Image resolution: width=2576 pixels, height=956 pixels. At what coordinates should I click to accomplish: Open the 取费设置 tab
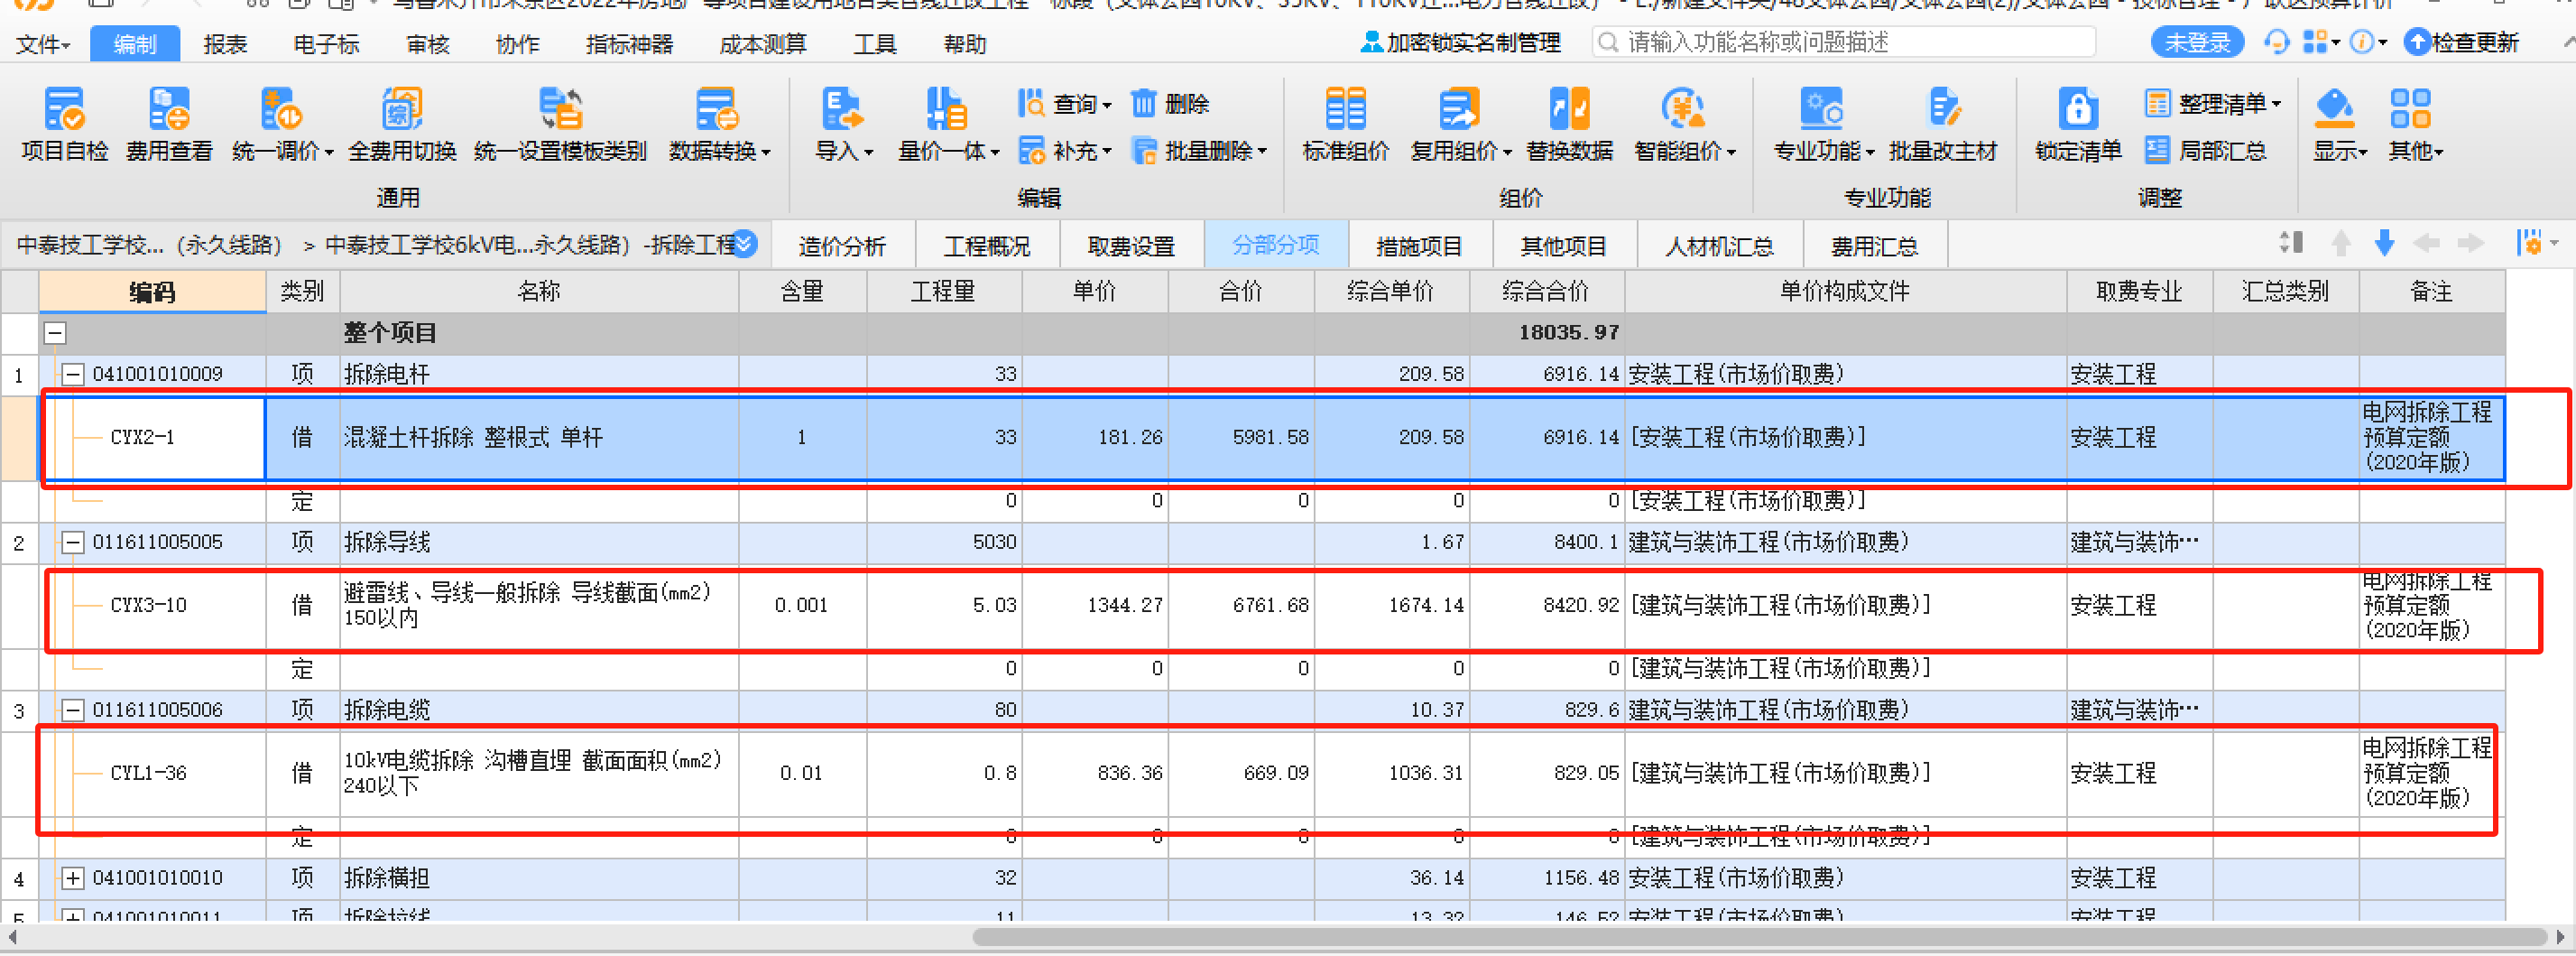(x=1131, y=246)
